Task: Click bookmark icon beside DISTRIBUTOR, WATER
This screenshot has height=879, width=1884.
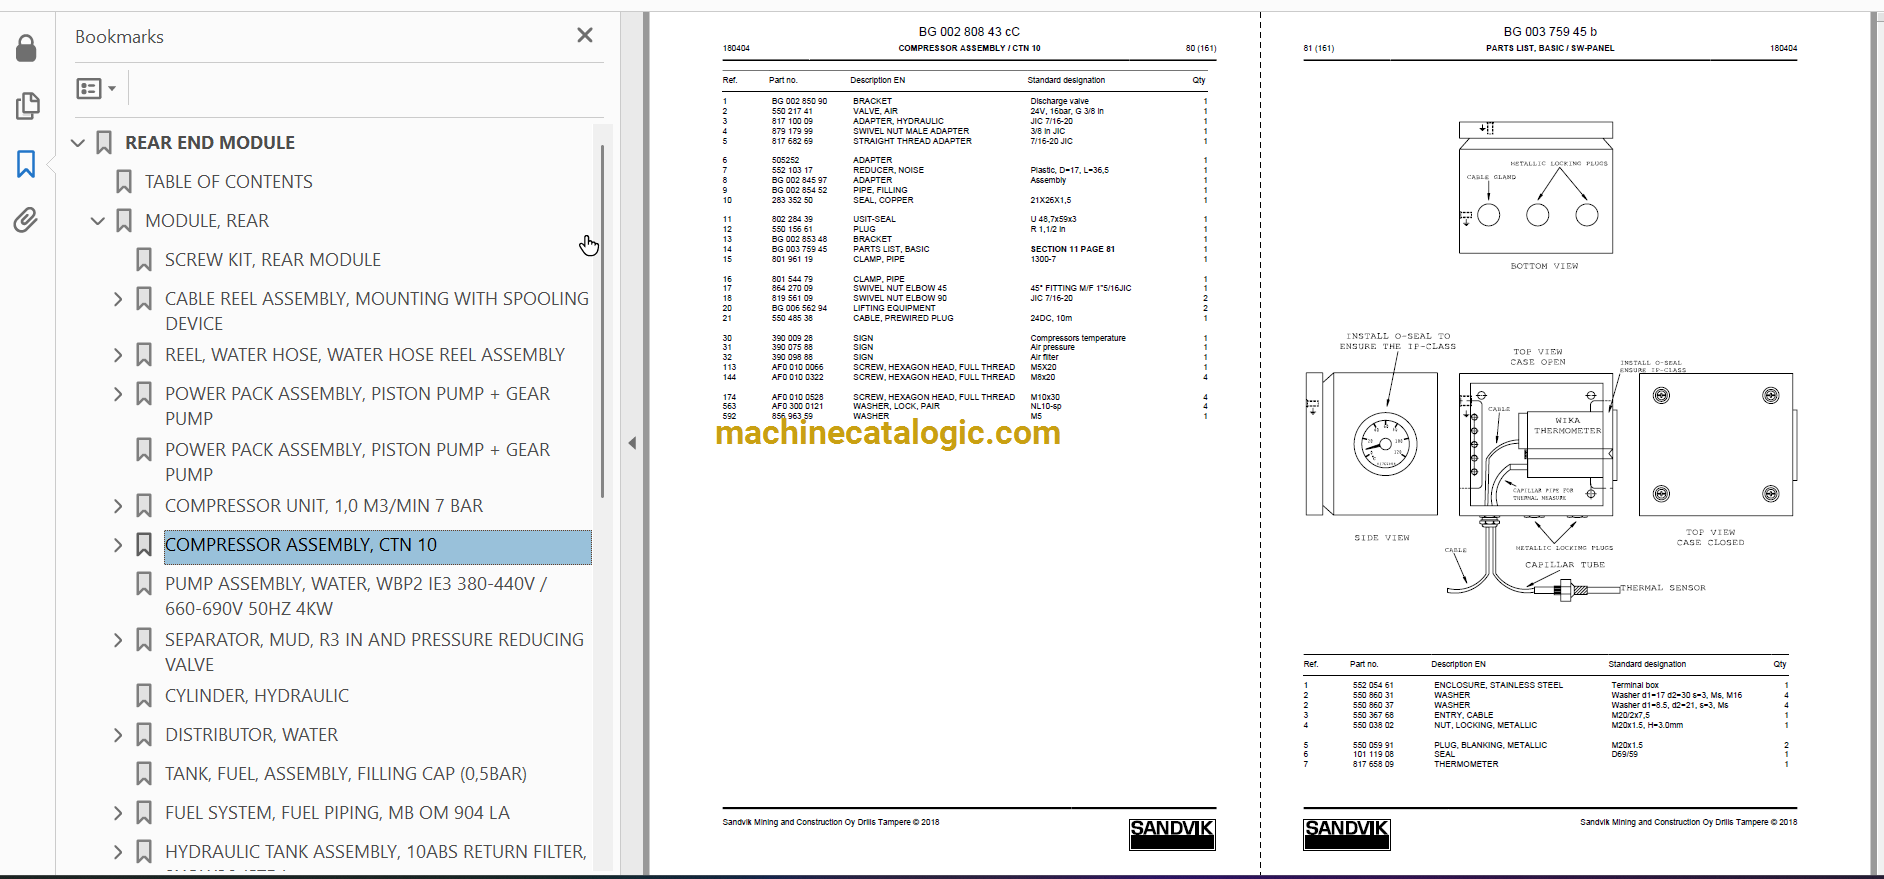Action: click(x=144, y=735)
